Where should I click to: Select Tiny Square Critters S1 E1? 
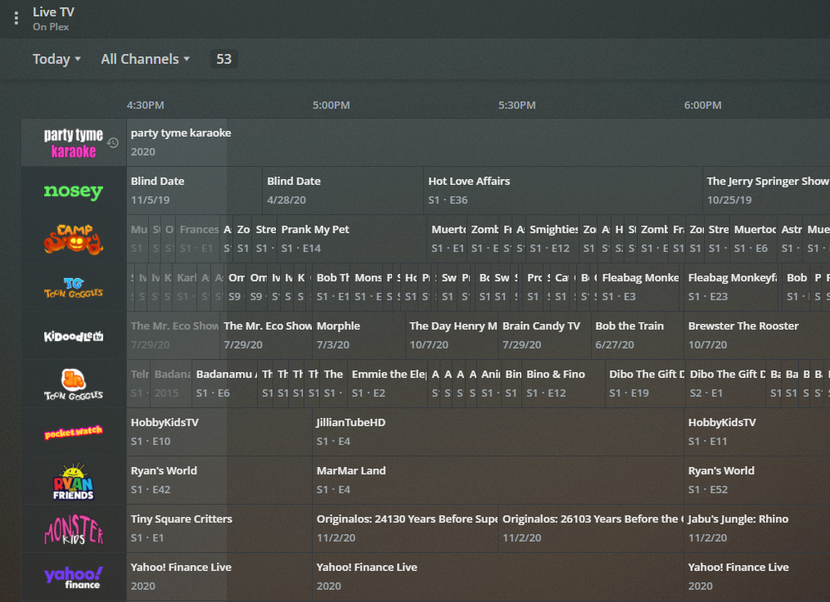click(219, 528)
